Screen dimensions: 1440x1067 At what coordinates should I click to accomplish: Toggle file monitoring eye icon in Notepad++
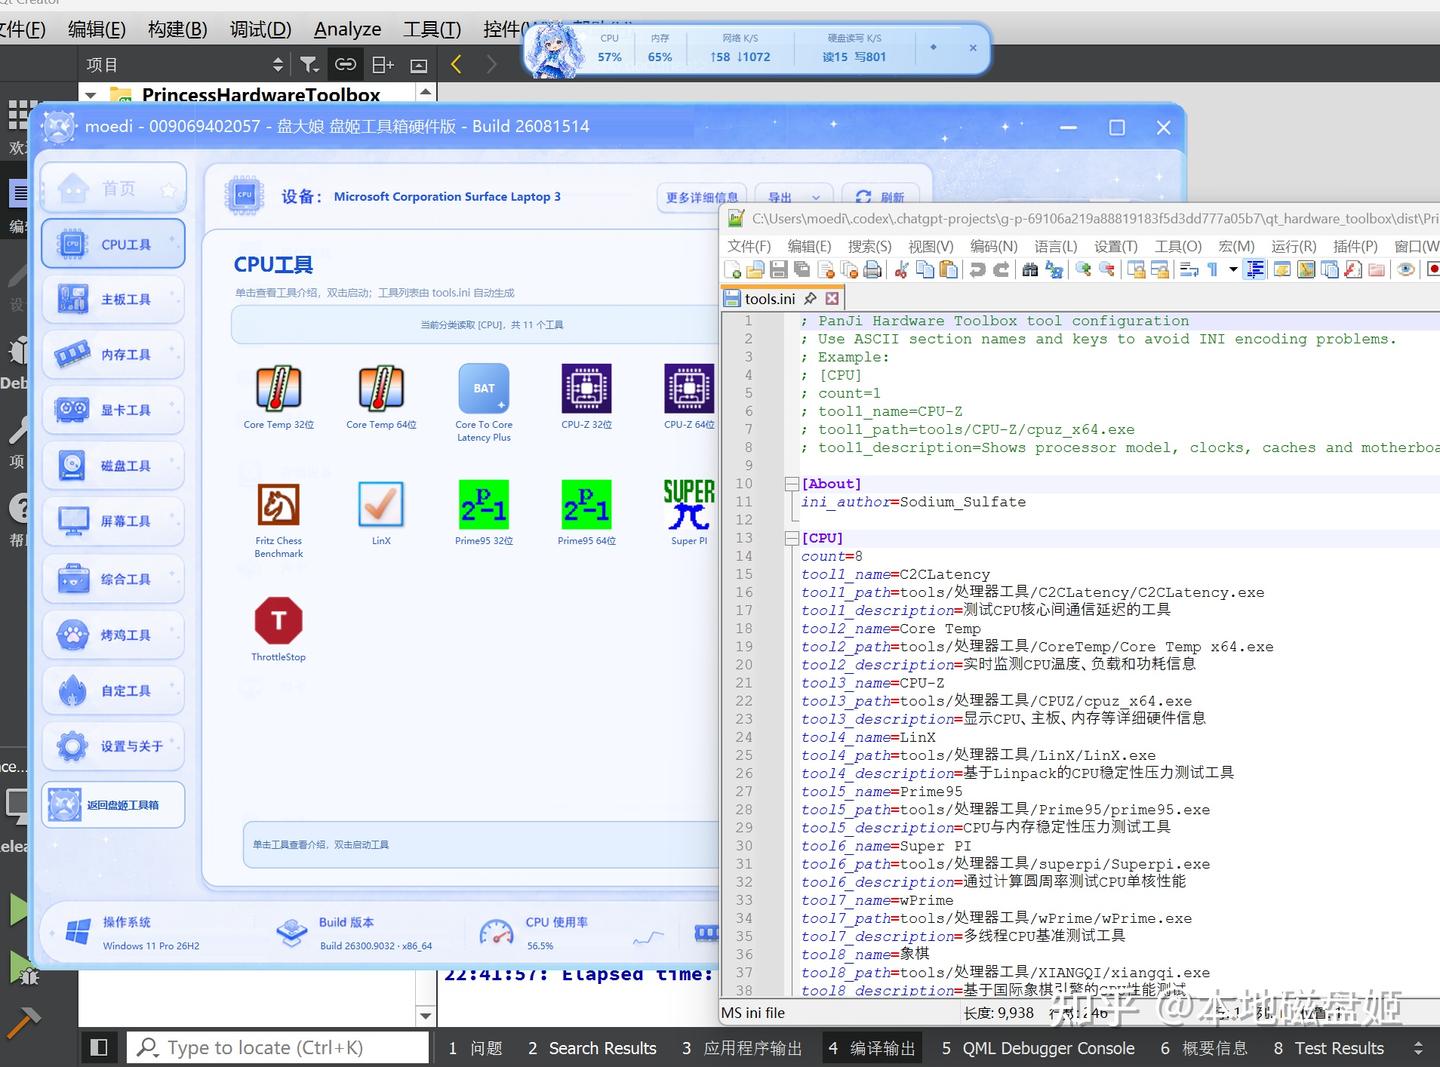1406,269
